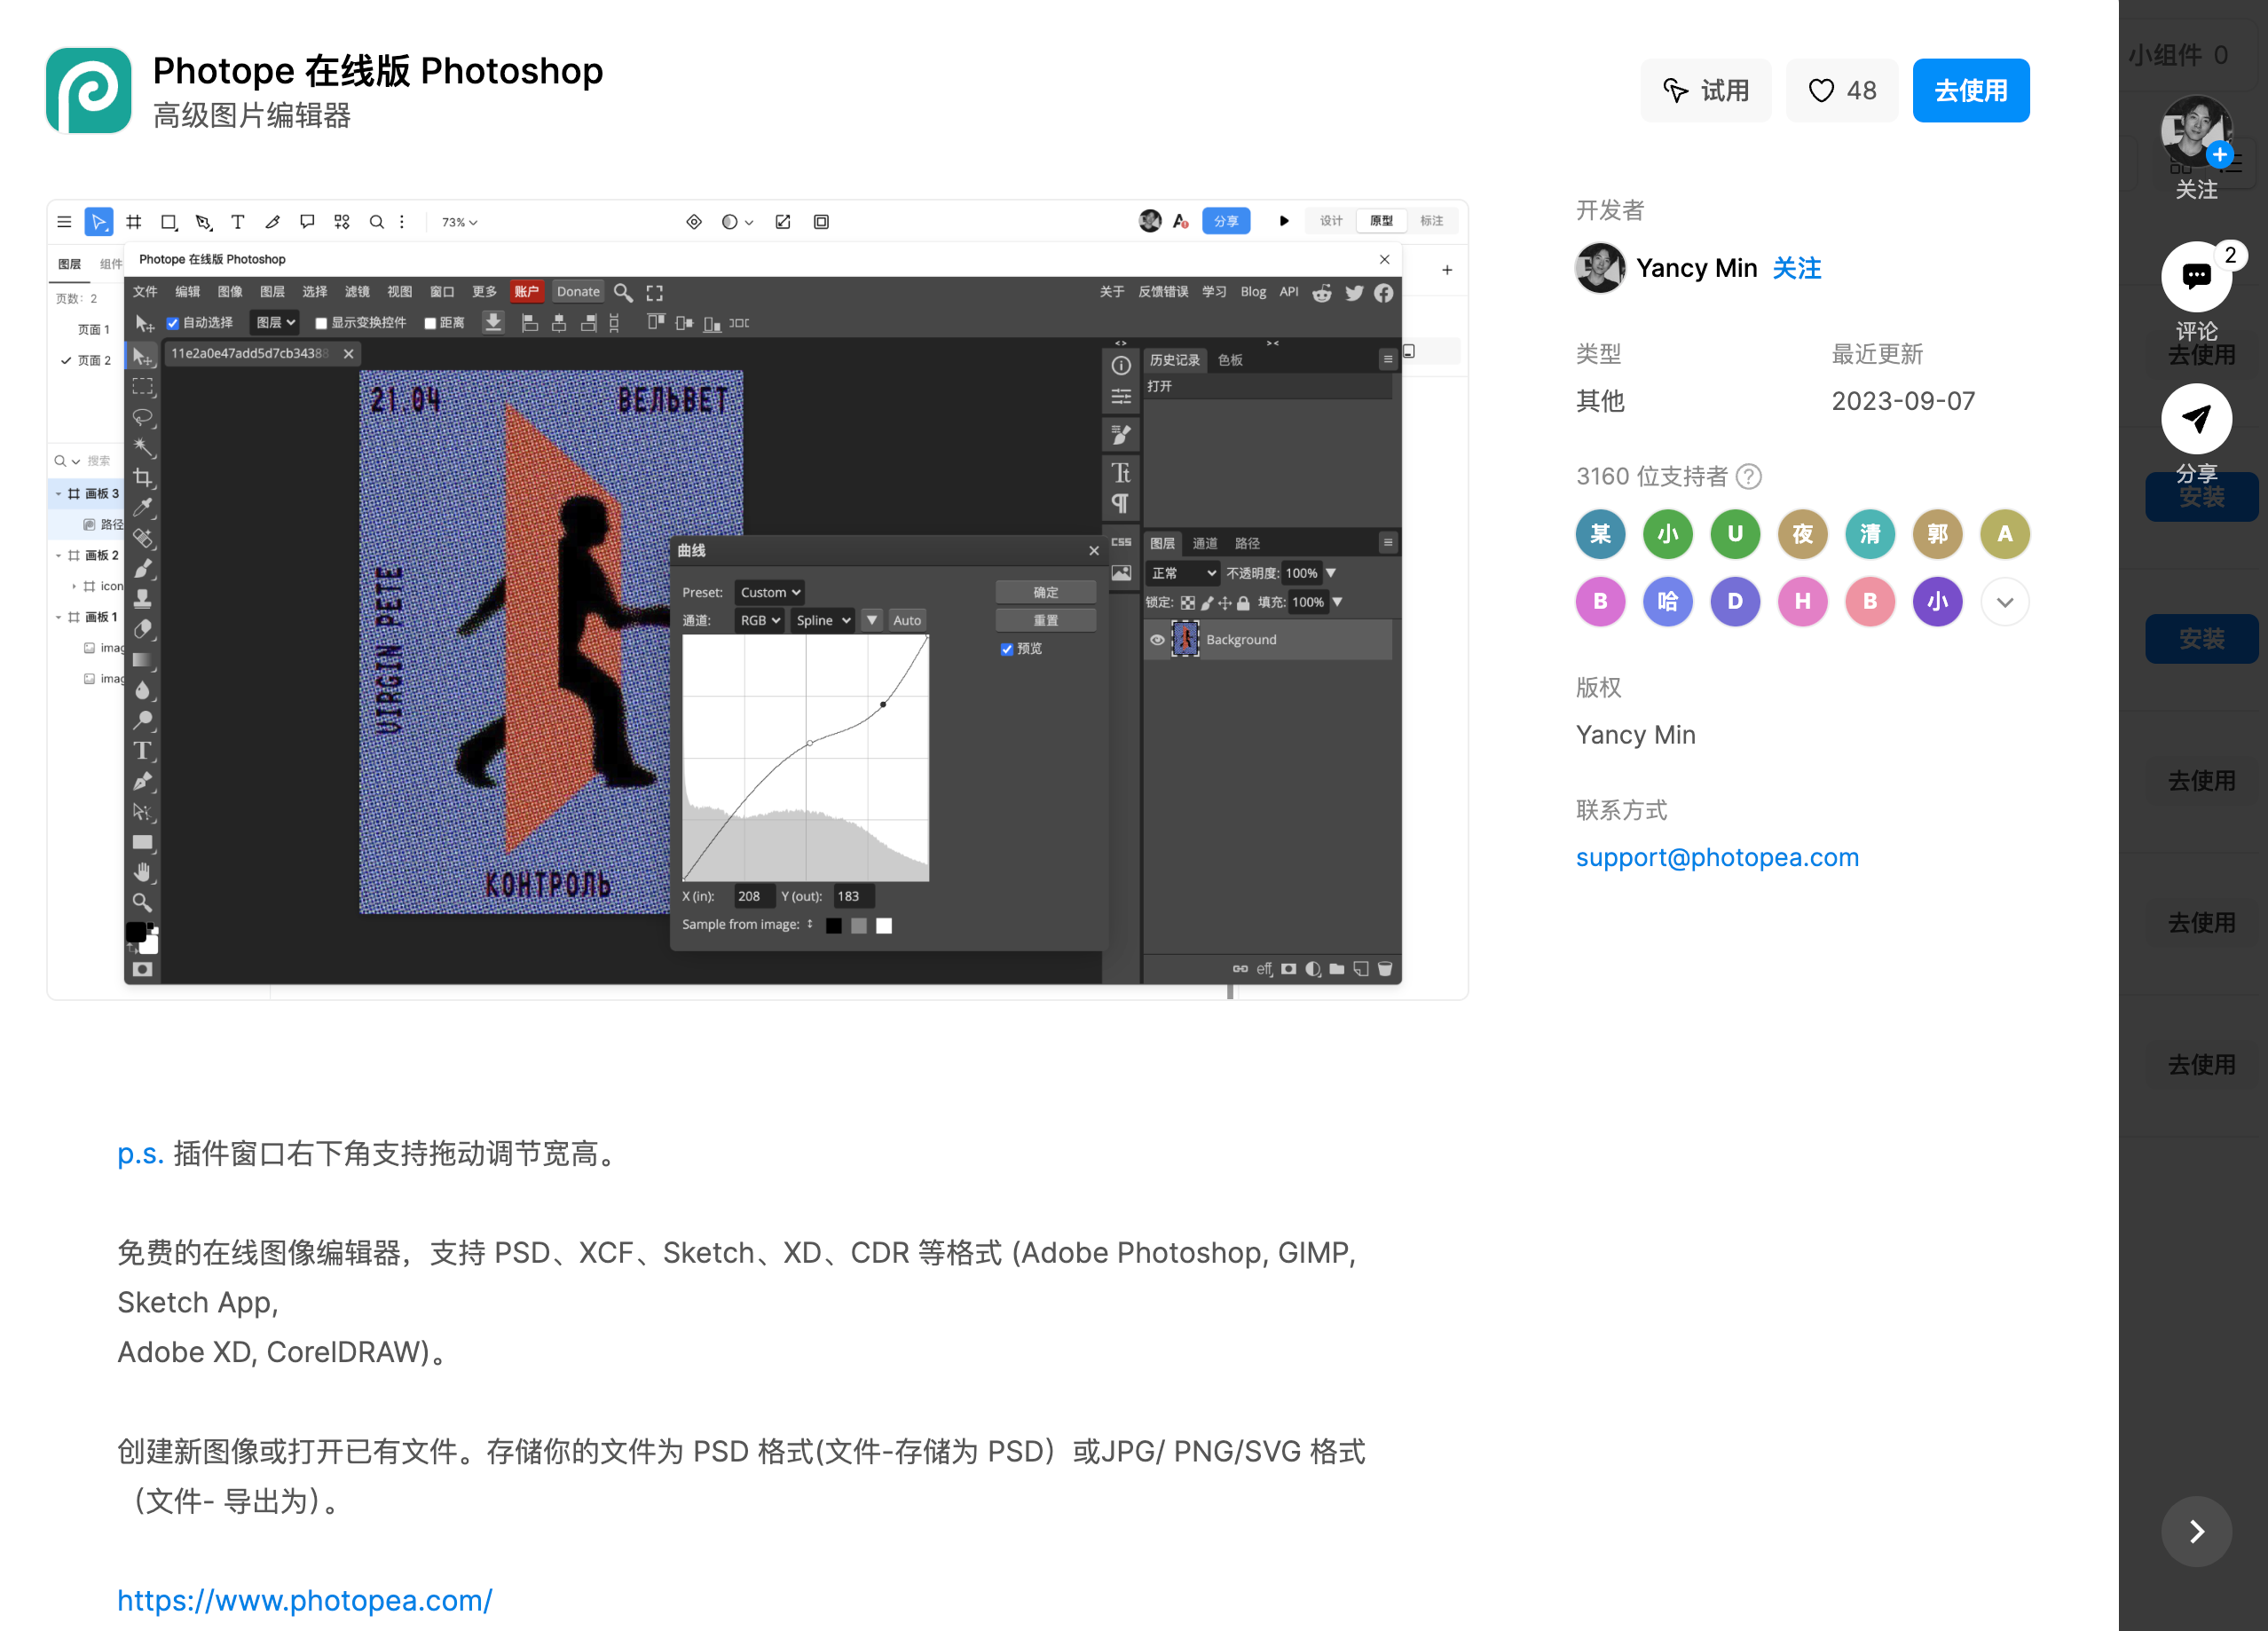Select the Type tool in toolbox
The width and height of the screenshot is (2268, 1631).
pos(143,750)
